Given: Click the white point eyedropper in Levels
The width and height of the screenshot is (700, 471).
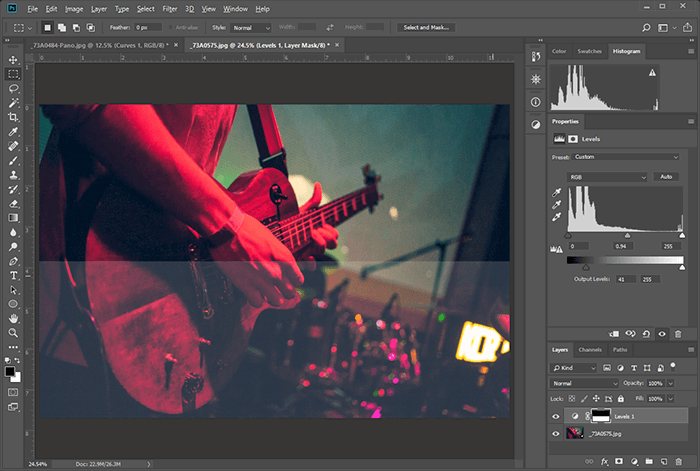Looking at the screenshot, I should pyautogui.click(x=556, y=217).
